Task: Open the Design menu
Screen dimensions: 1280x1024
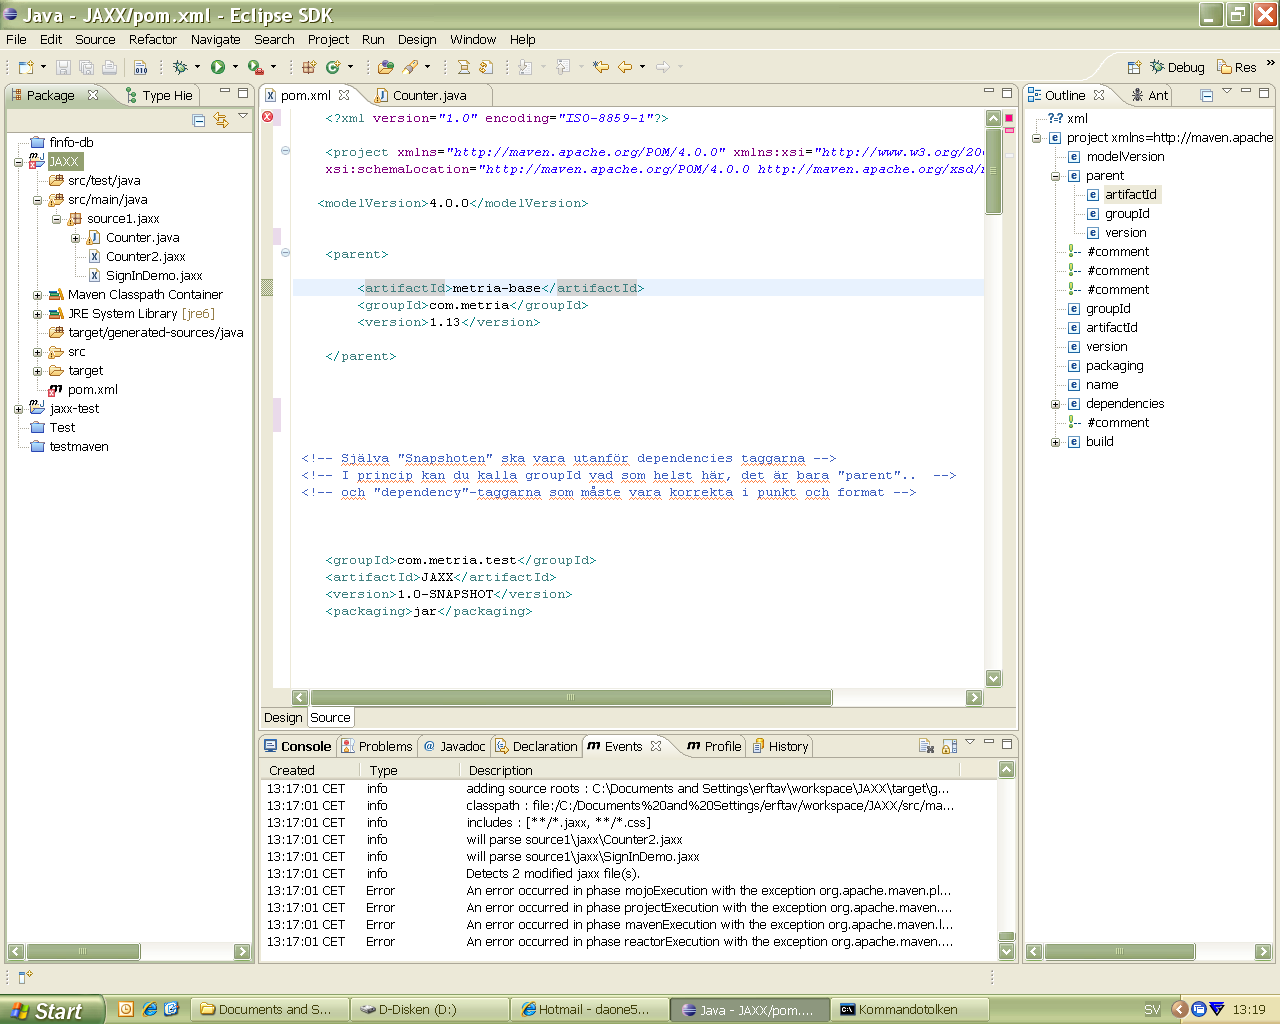Action: [x=417, y=39]
